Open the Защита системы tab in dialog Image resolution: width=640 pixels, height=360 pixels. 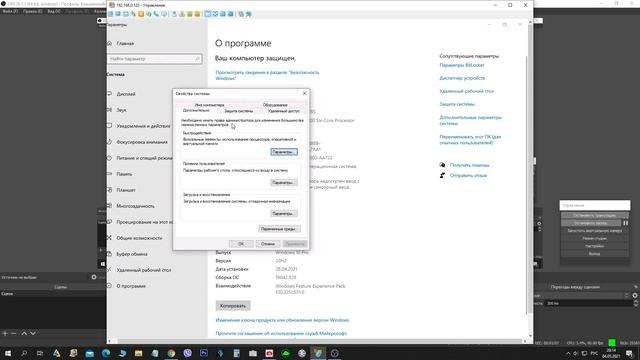(x=238, y=111)
